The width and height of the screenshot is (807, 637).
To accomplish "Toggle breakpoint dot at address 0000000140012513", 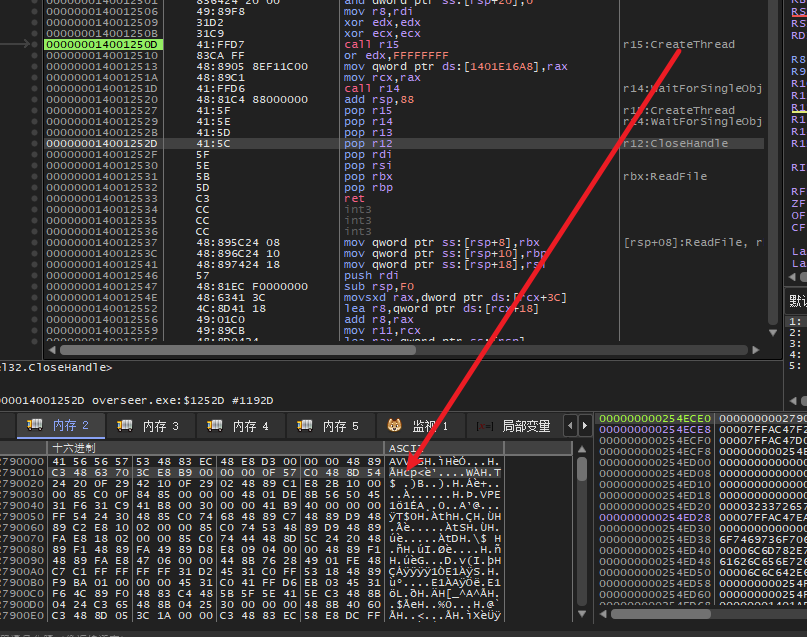I will click(x=34, y=66).
